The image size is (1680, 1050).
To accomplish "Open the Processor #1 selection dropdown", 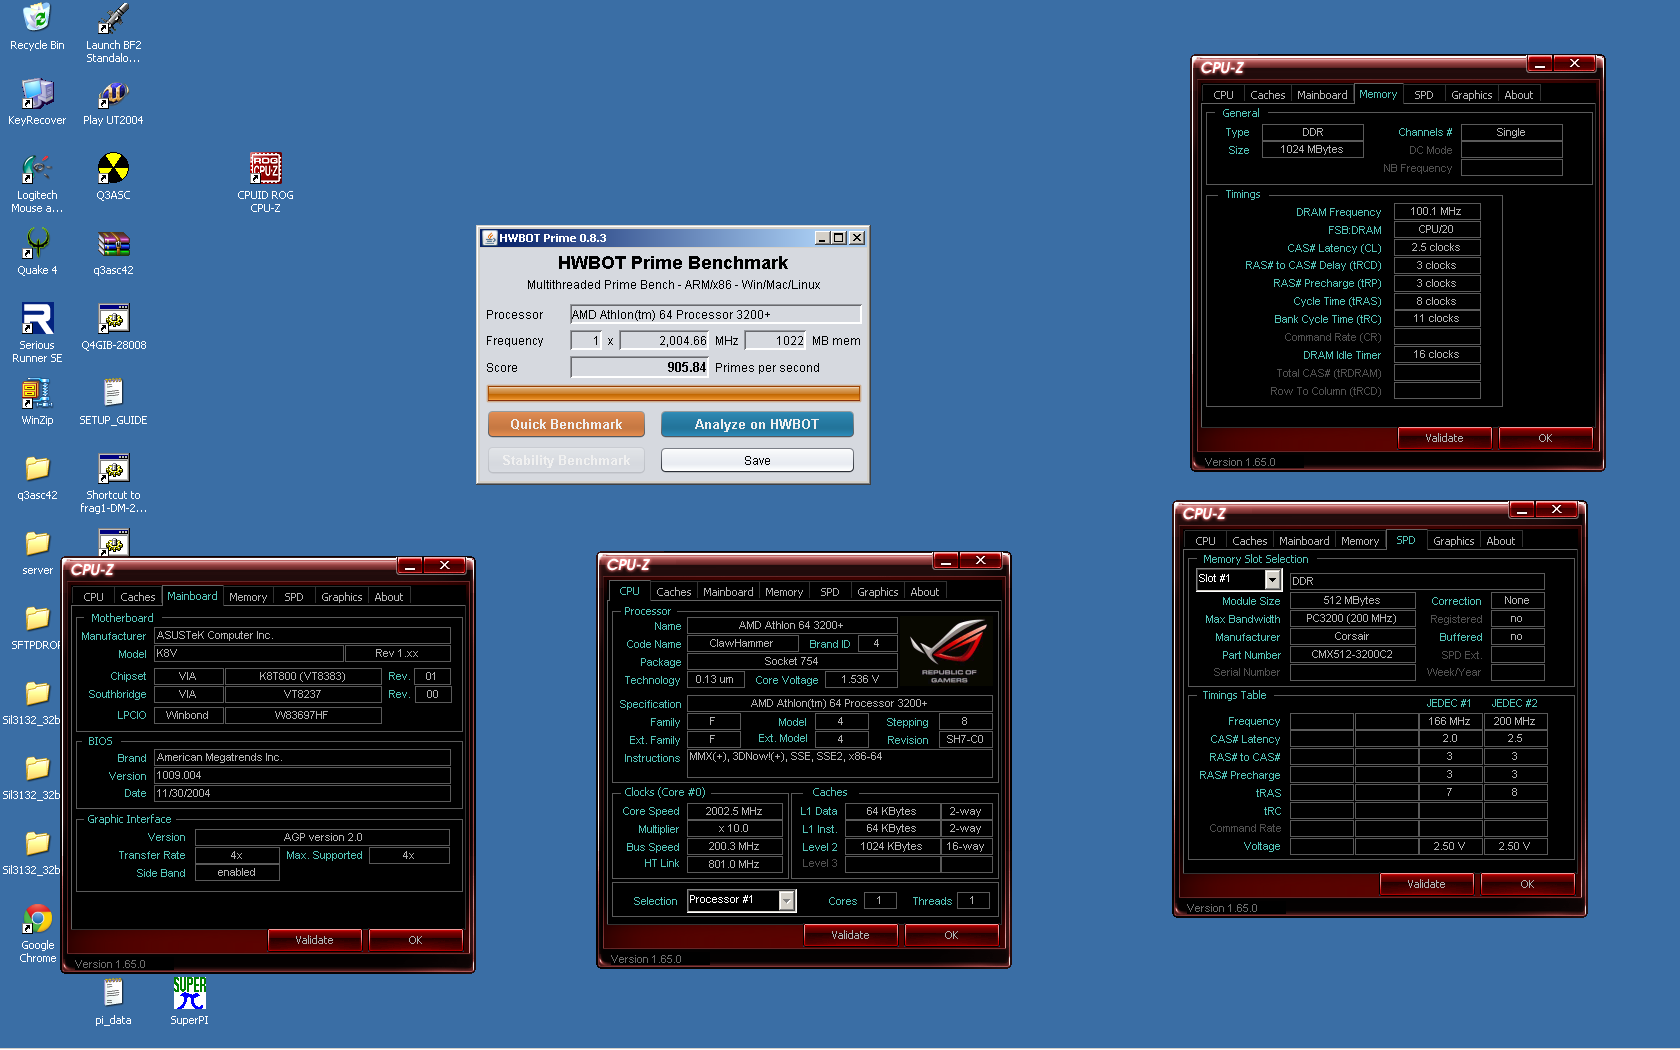I will pyautogui.click(x=787, y=901).
